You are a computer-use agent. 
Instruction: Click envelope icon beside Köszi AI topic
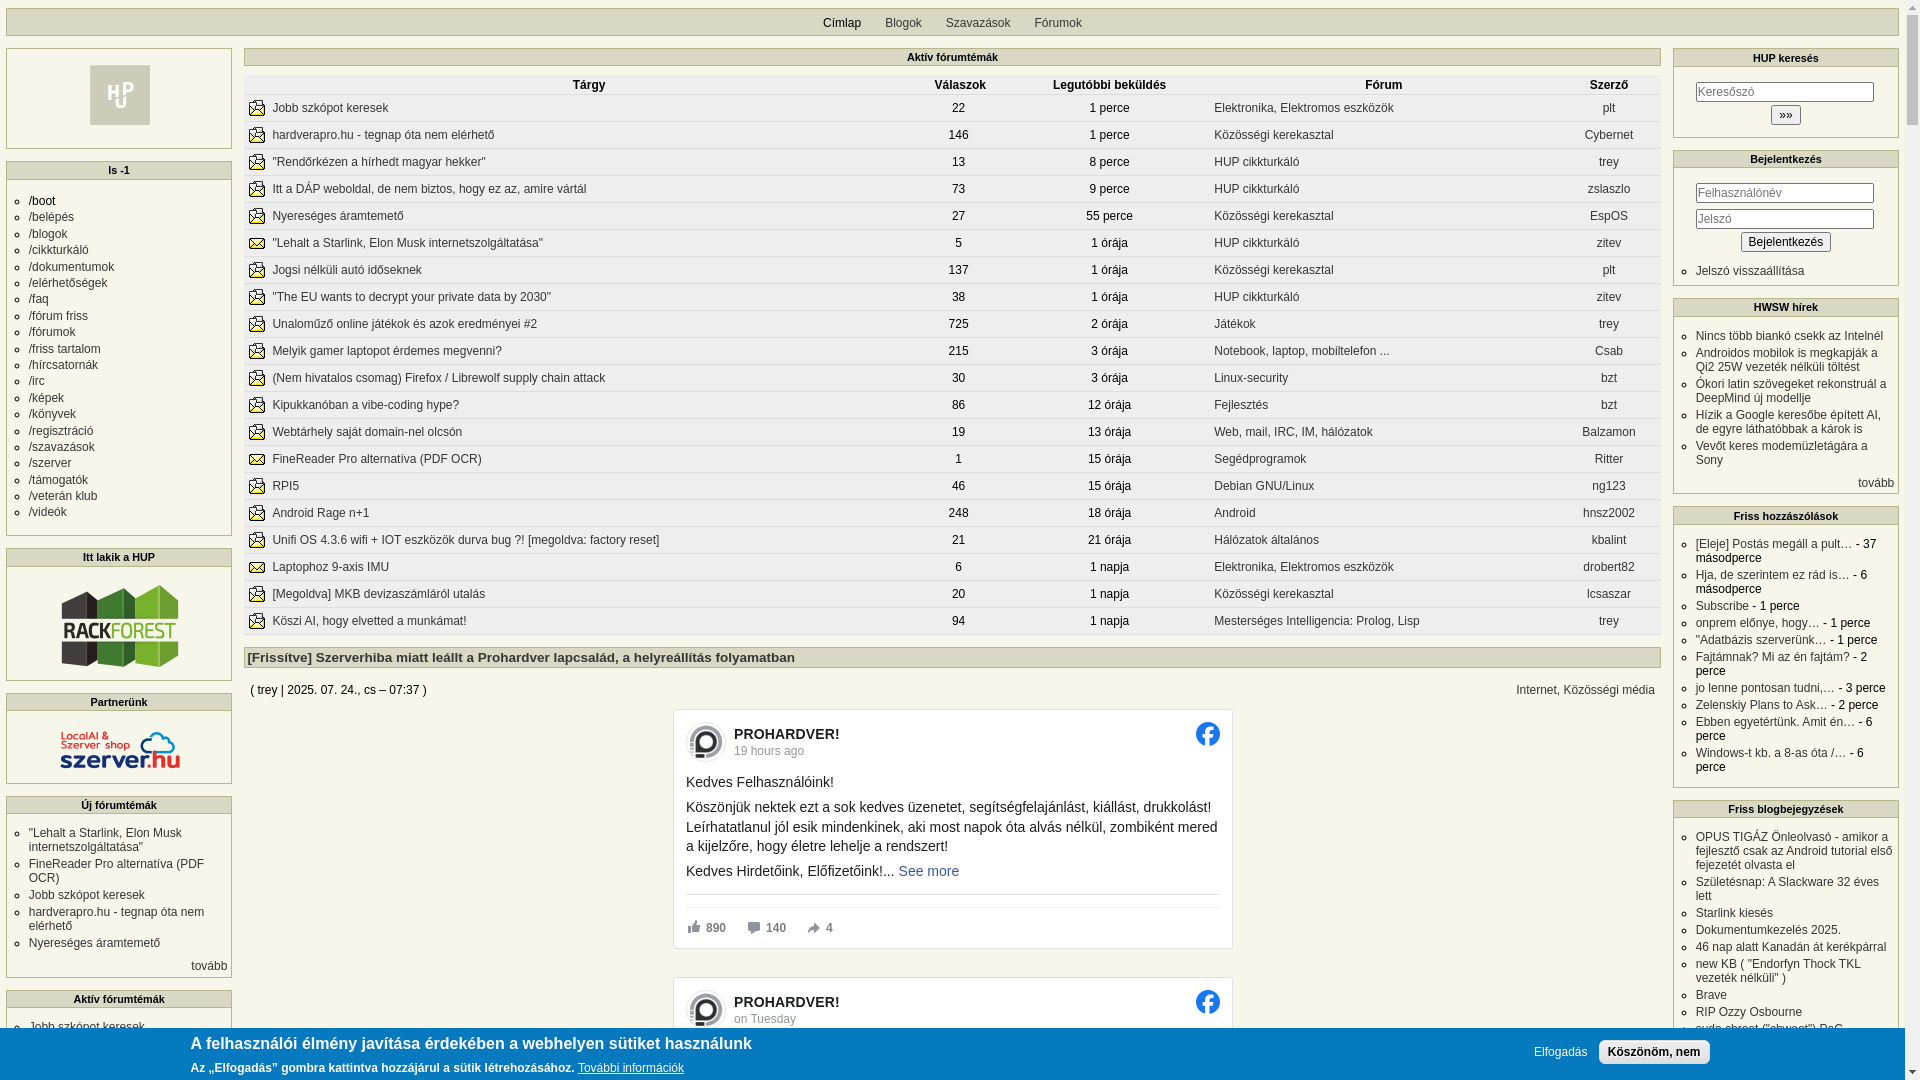coord(257,621)
